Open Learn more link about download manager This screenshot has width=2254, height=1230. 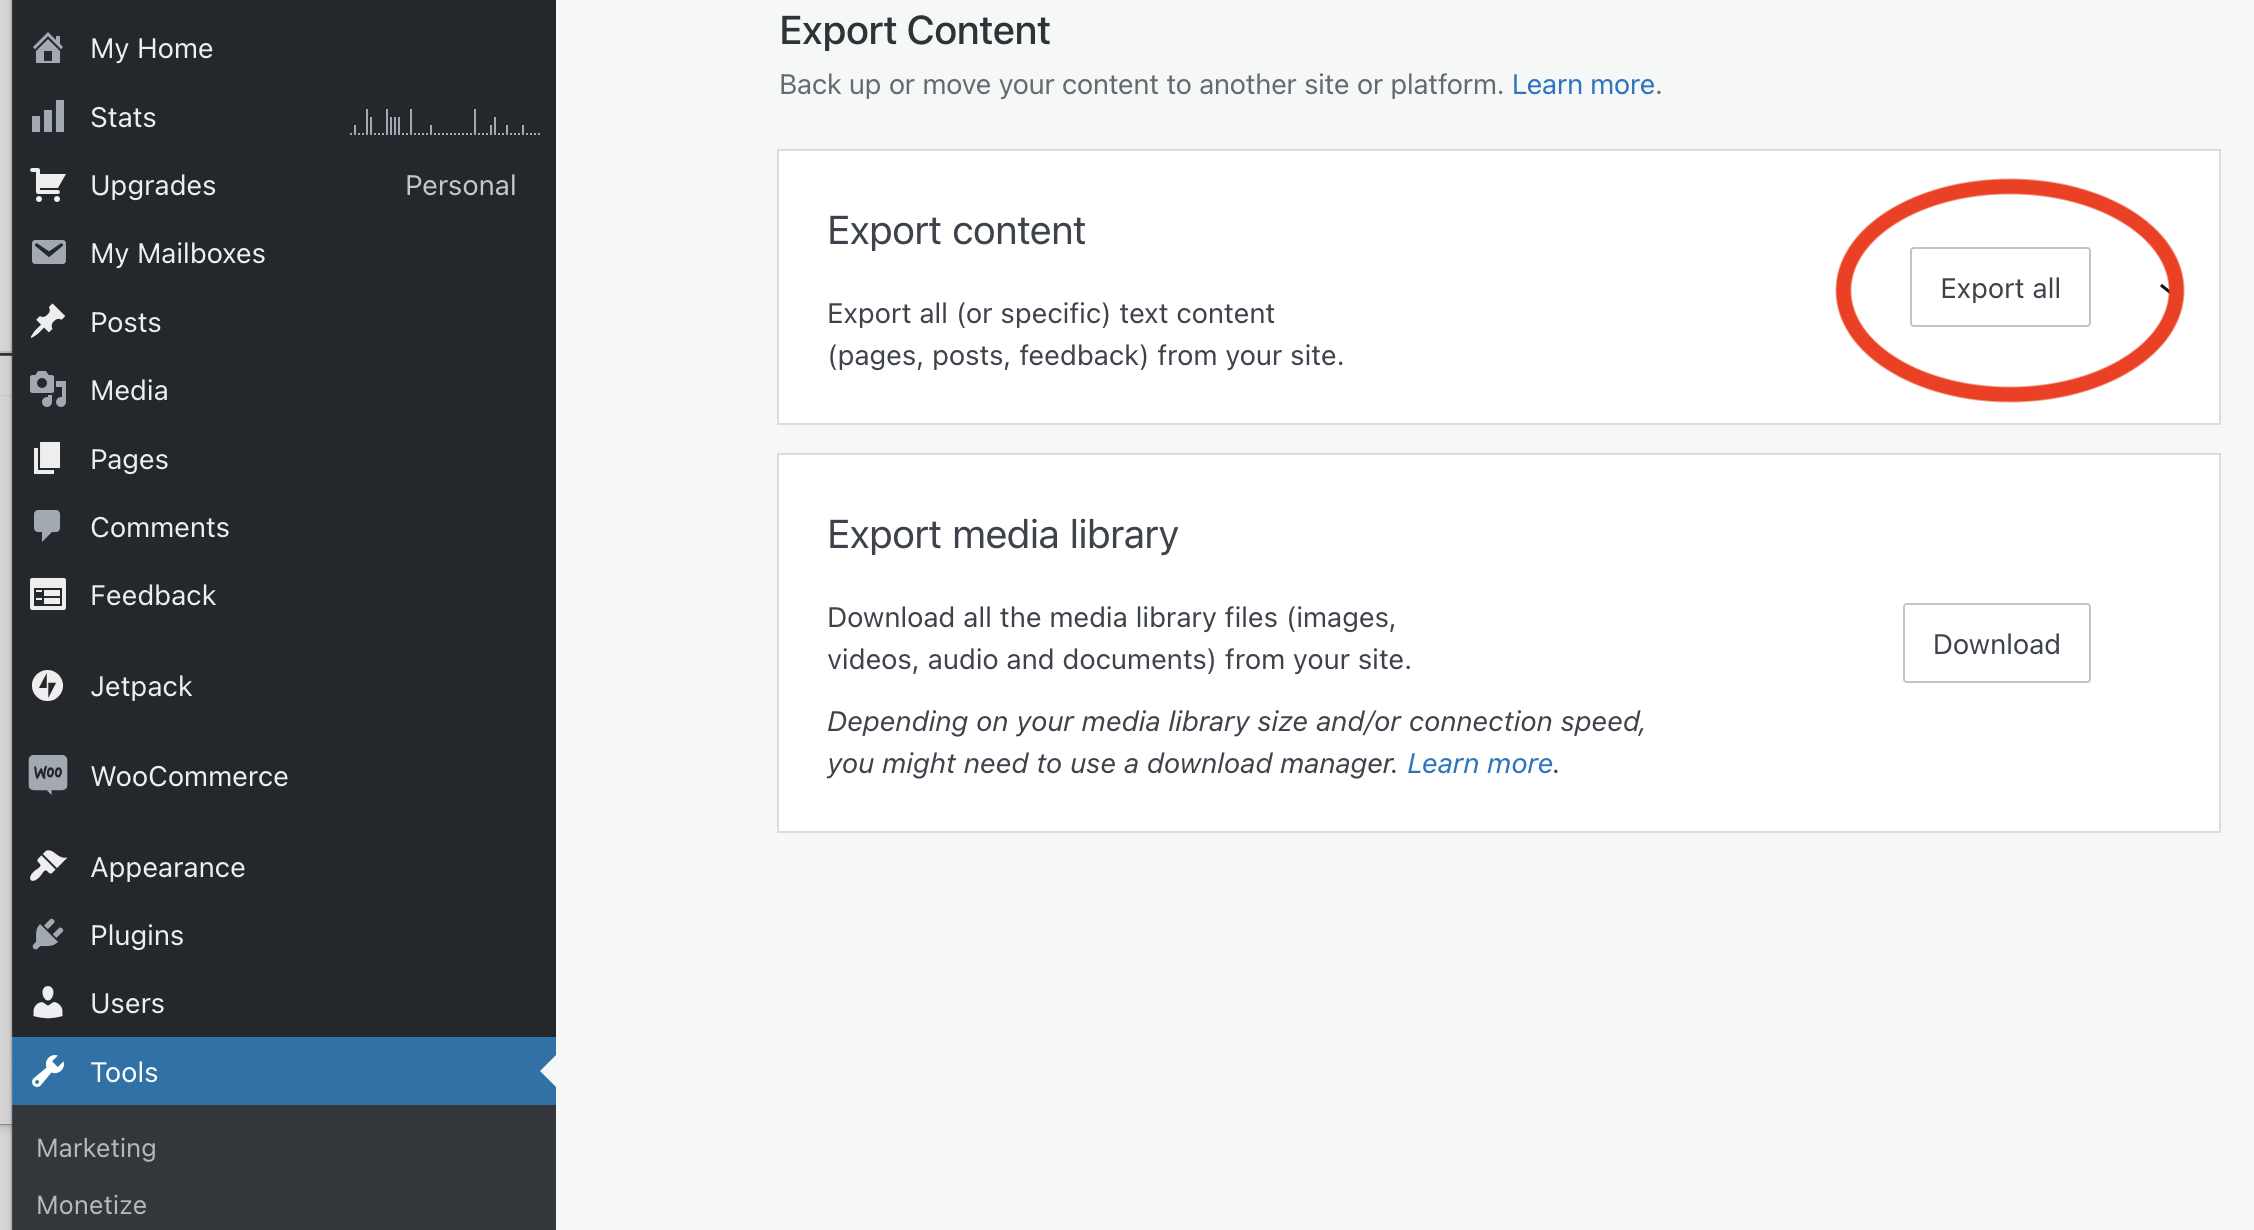(x=1479, y=763)
